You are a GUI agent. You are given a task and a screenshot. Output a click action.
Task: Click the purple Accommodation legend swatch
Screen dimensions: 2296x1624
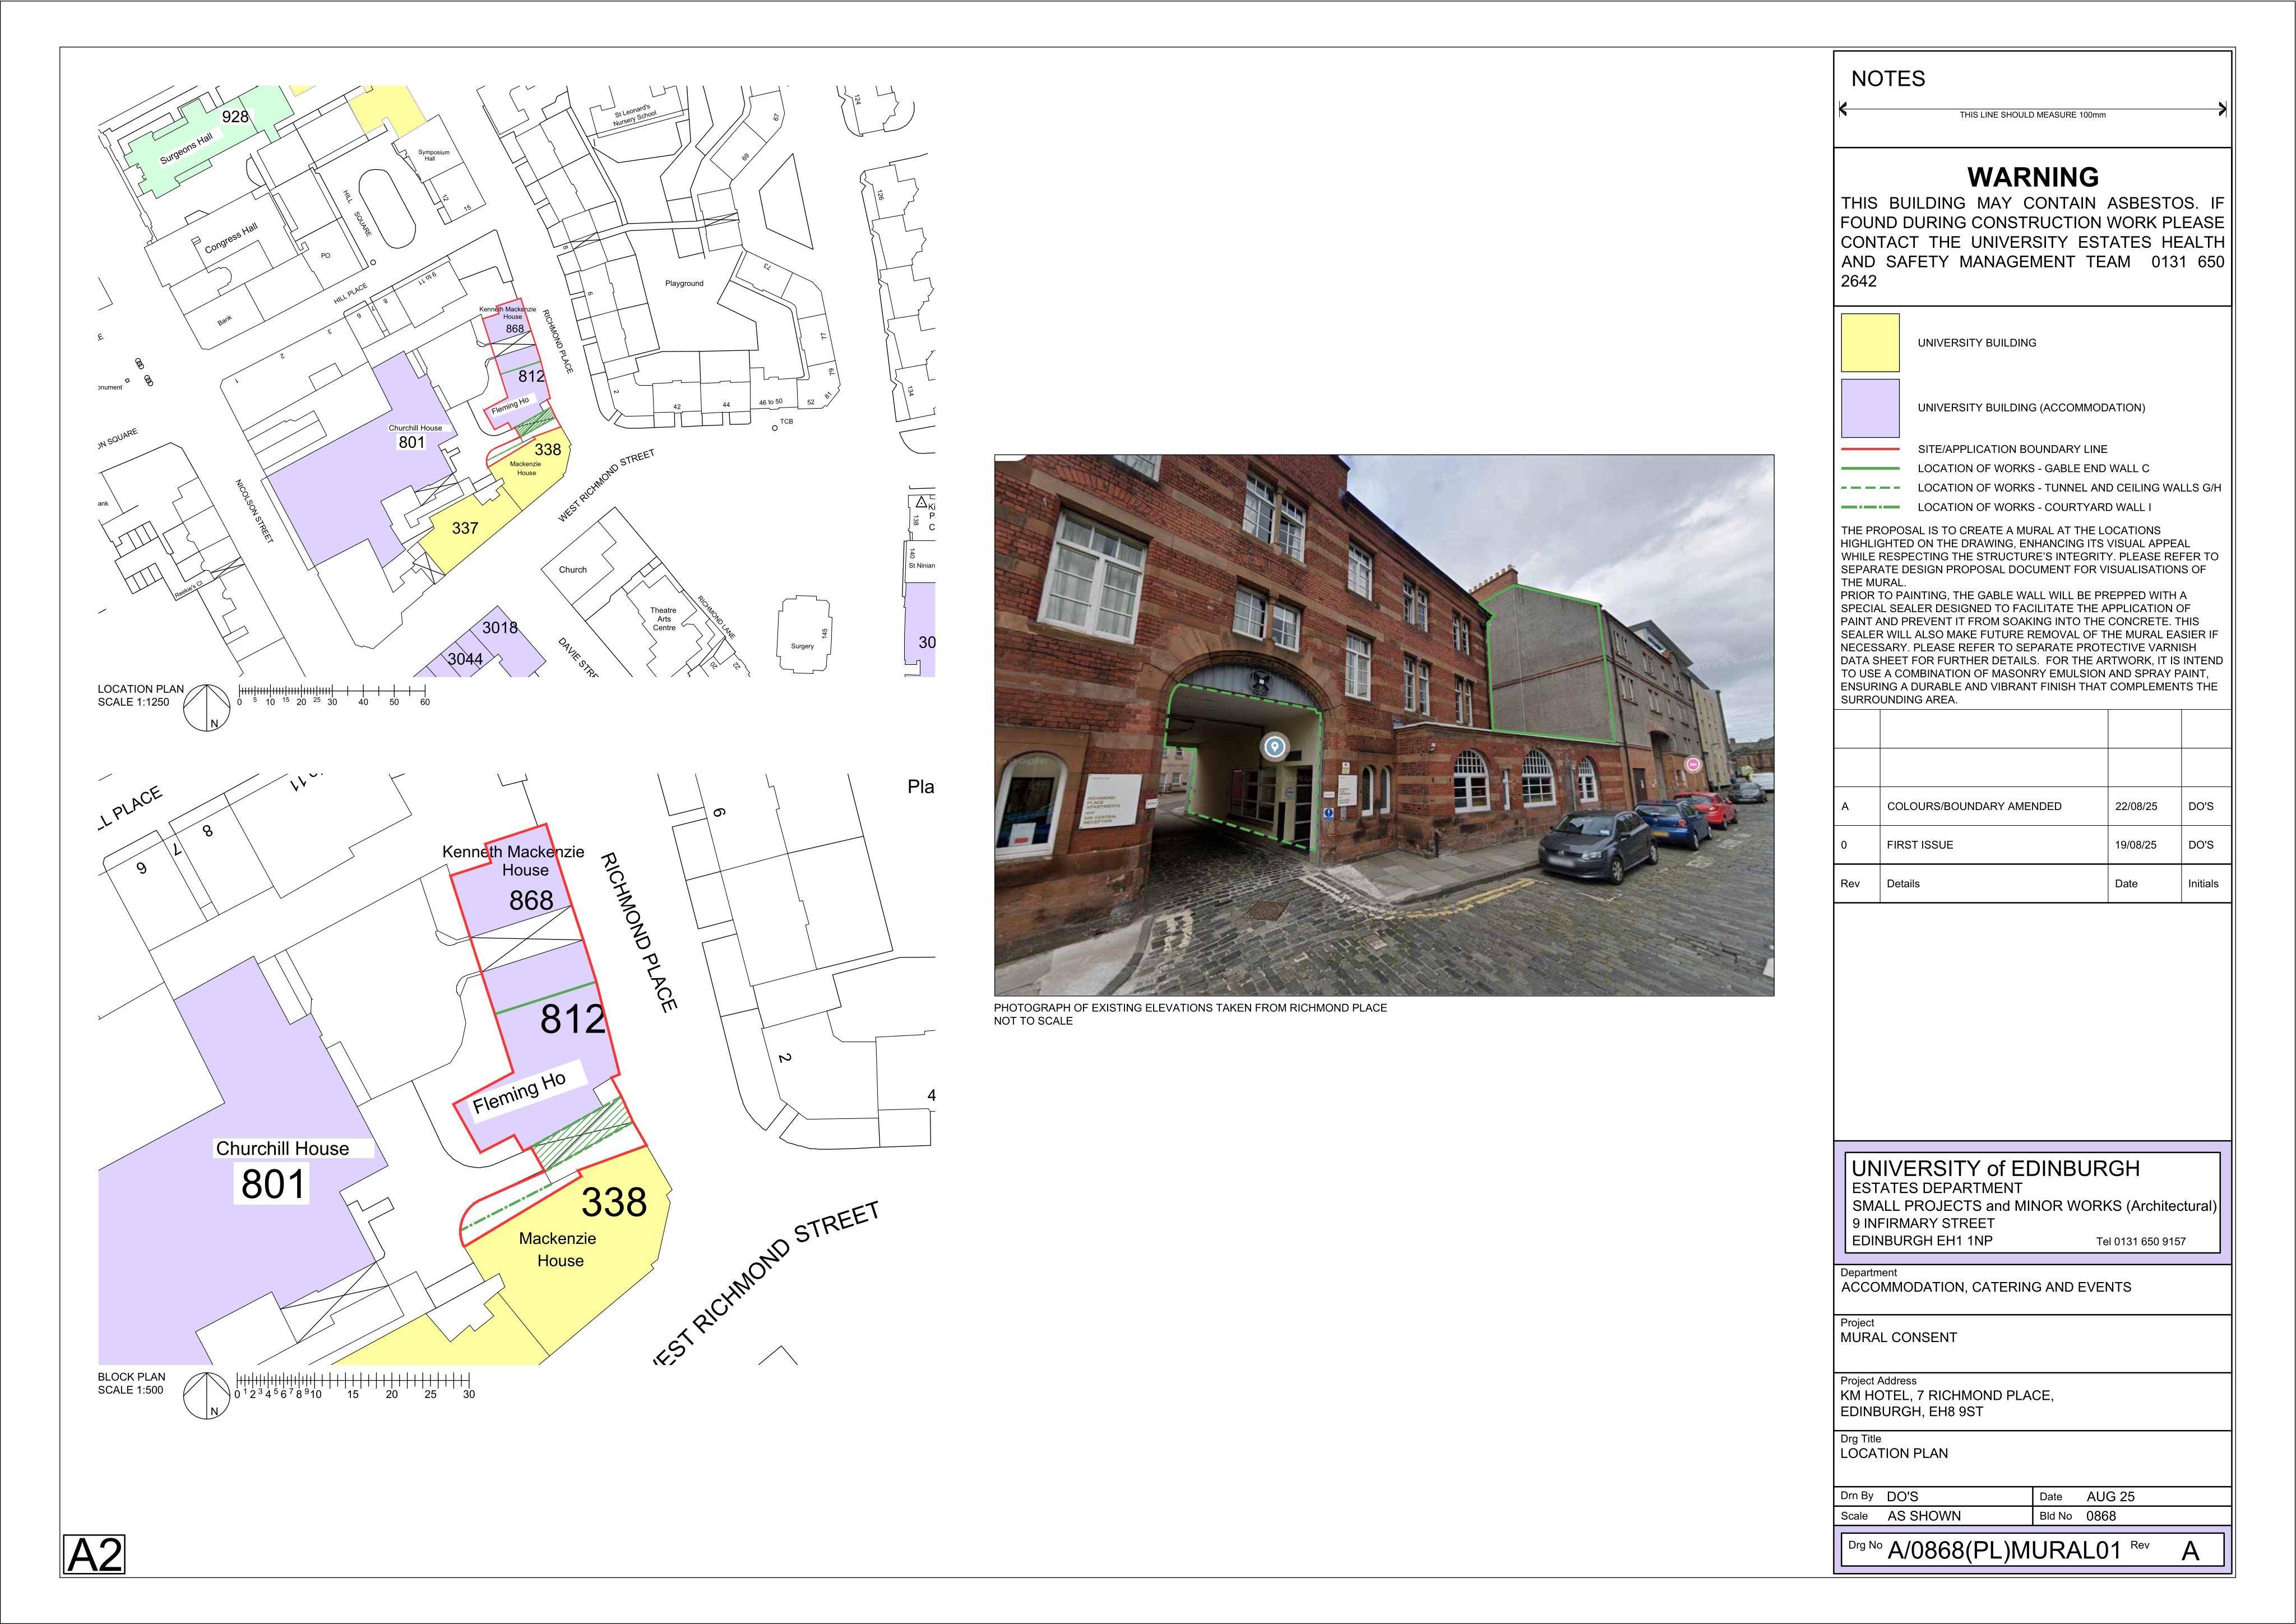(x=1870, y=408)
